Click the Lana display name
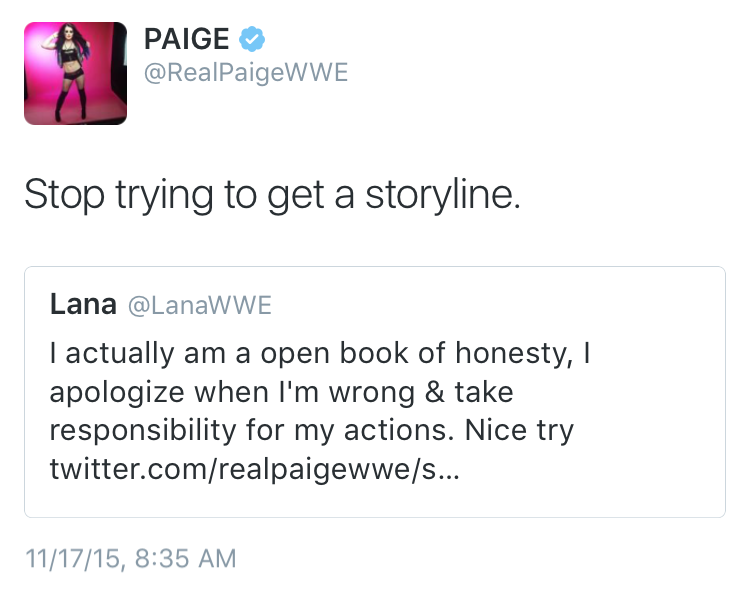 coord(83,305)
